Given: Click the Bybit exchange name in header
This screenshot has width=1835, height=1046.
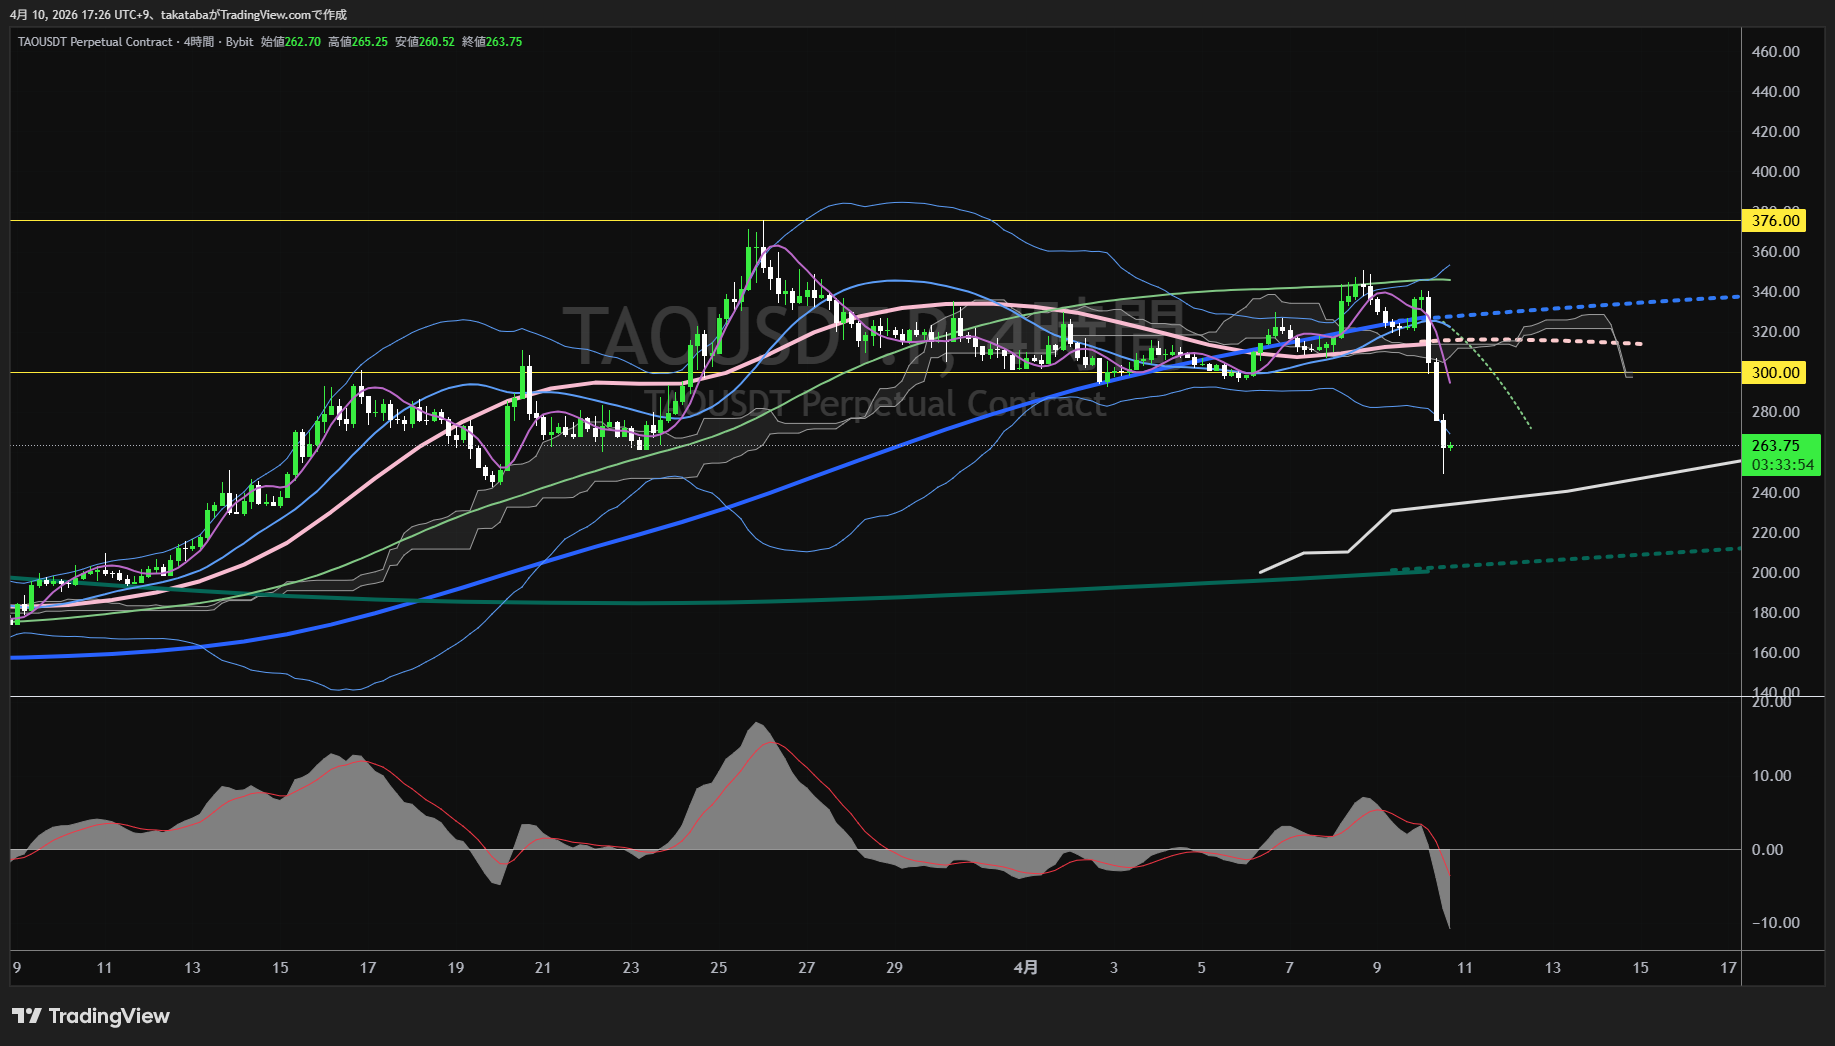Looking at the screenshot, I should pyautogui.click(x=239, y=42).
